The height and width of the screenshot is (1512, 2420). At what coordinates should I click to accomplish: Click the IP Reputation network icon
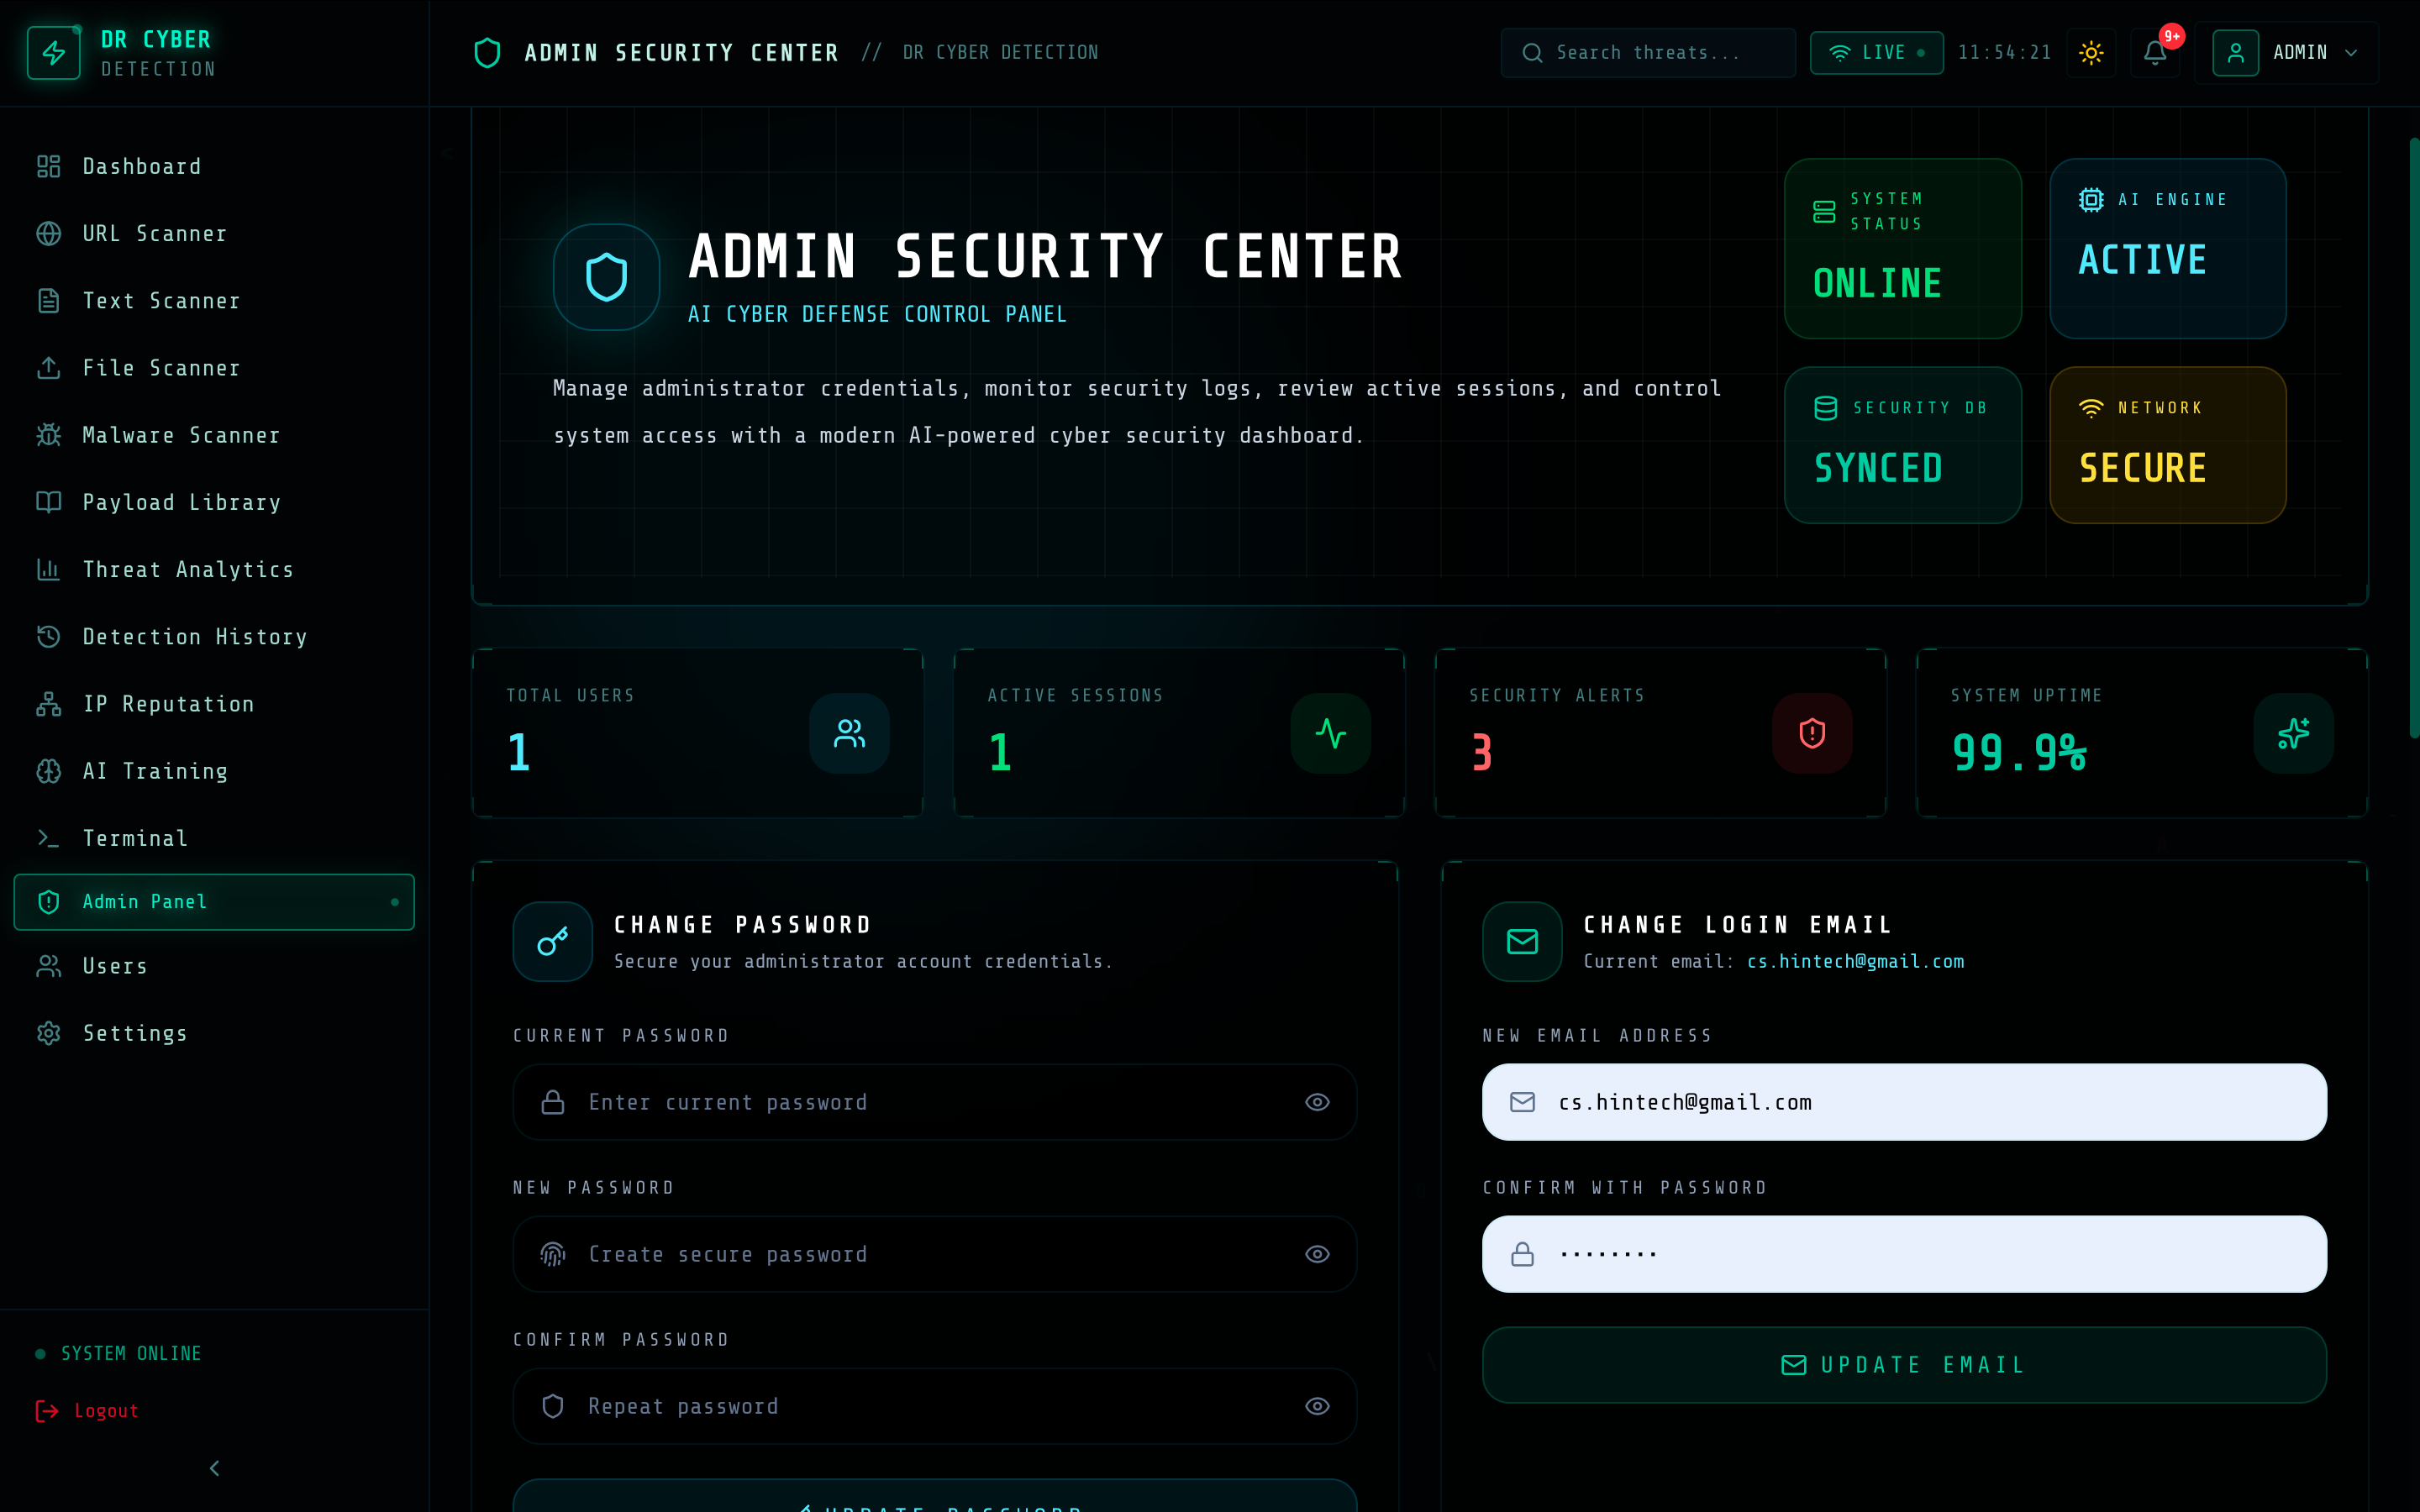(48, 704)
